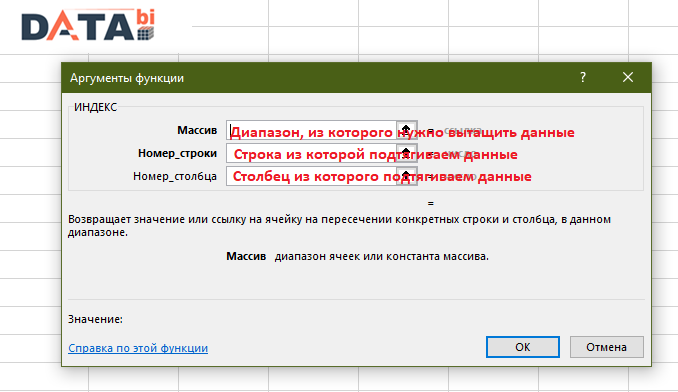Click the description starting with Возвращает значение
This screenshot has width=678, height=392.
[x=339, y=226]
